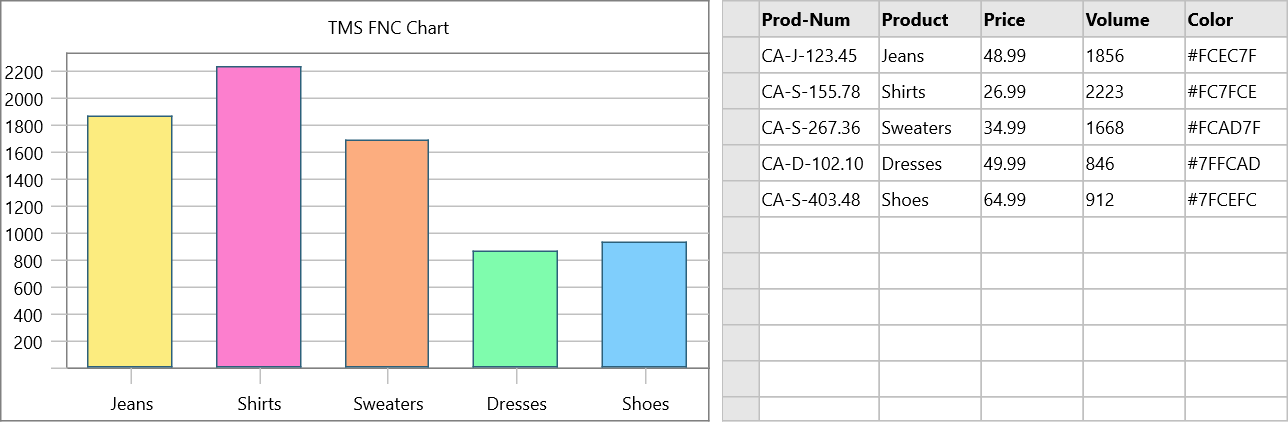Select the color cell #FC7FCE

click(x=1236, y=92)
